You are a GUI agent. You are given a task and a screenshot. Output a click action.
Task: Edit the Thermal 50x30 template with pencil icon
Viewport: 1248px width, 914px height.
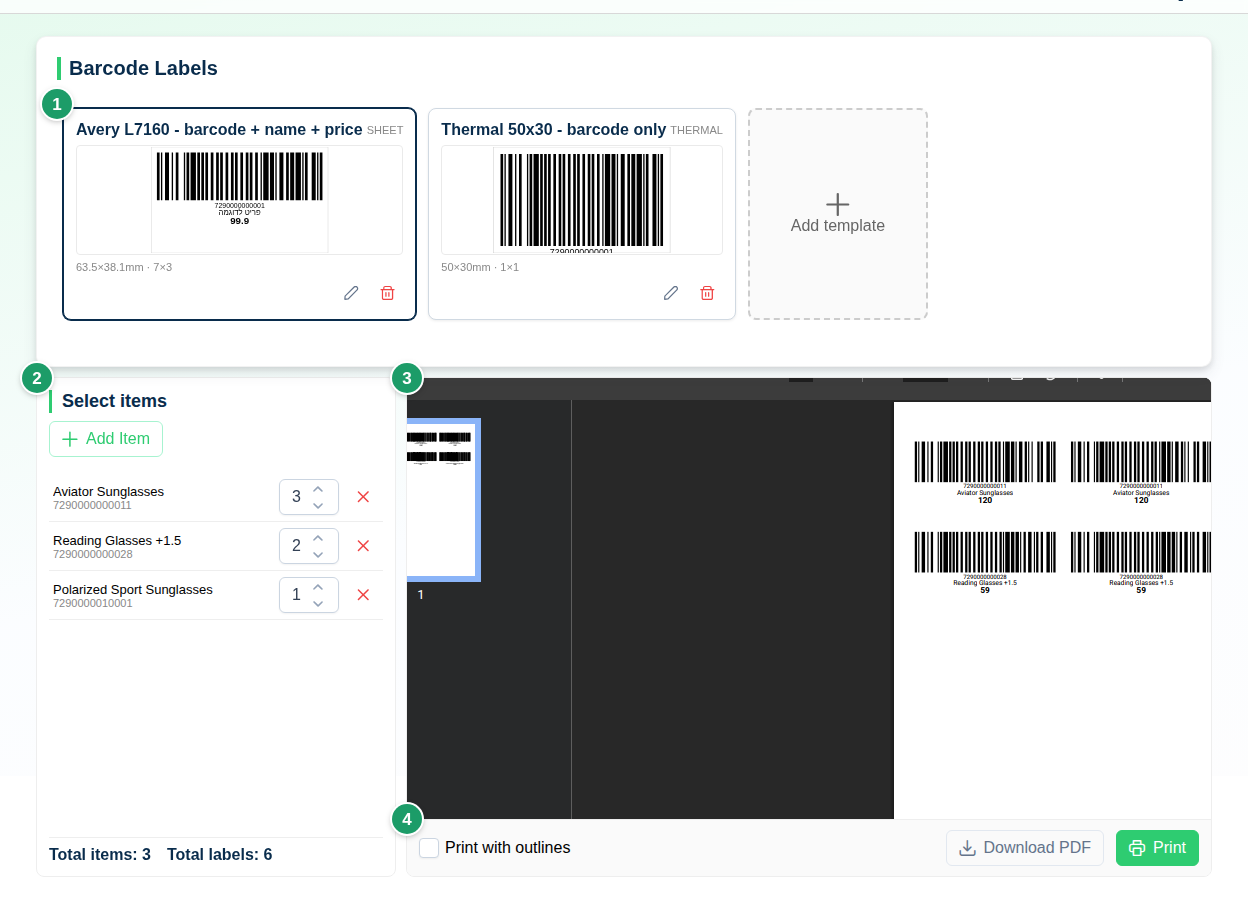(671, 293)
